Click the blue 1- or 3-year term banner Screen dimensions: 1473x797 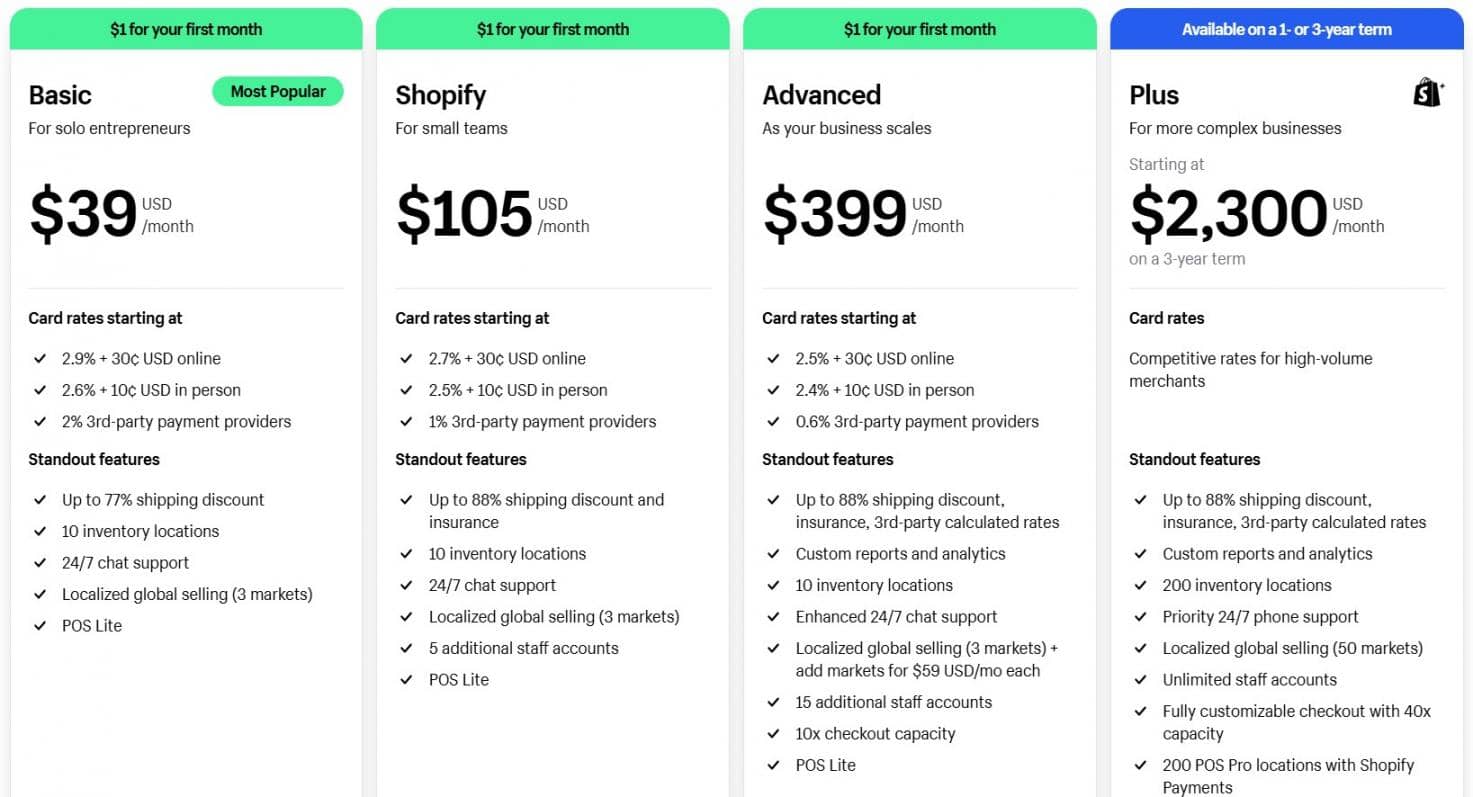point(1286,29)
